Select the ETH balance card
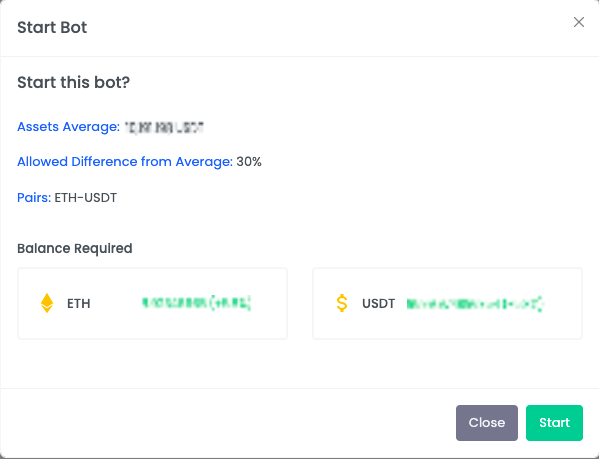599x459 pixels. point(152,304)
